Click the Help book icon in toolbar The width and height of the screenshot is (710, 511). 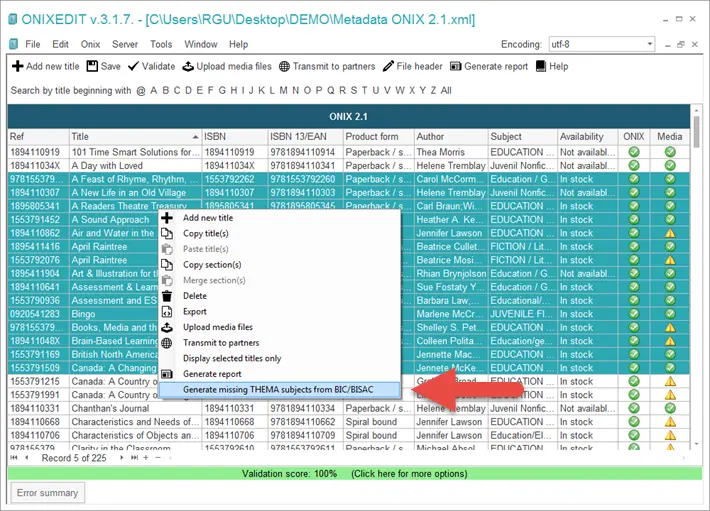click(x=541, y=67)
